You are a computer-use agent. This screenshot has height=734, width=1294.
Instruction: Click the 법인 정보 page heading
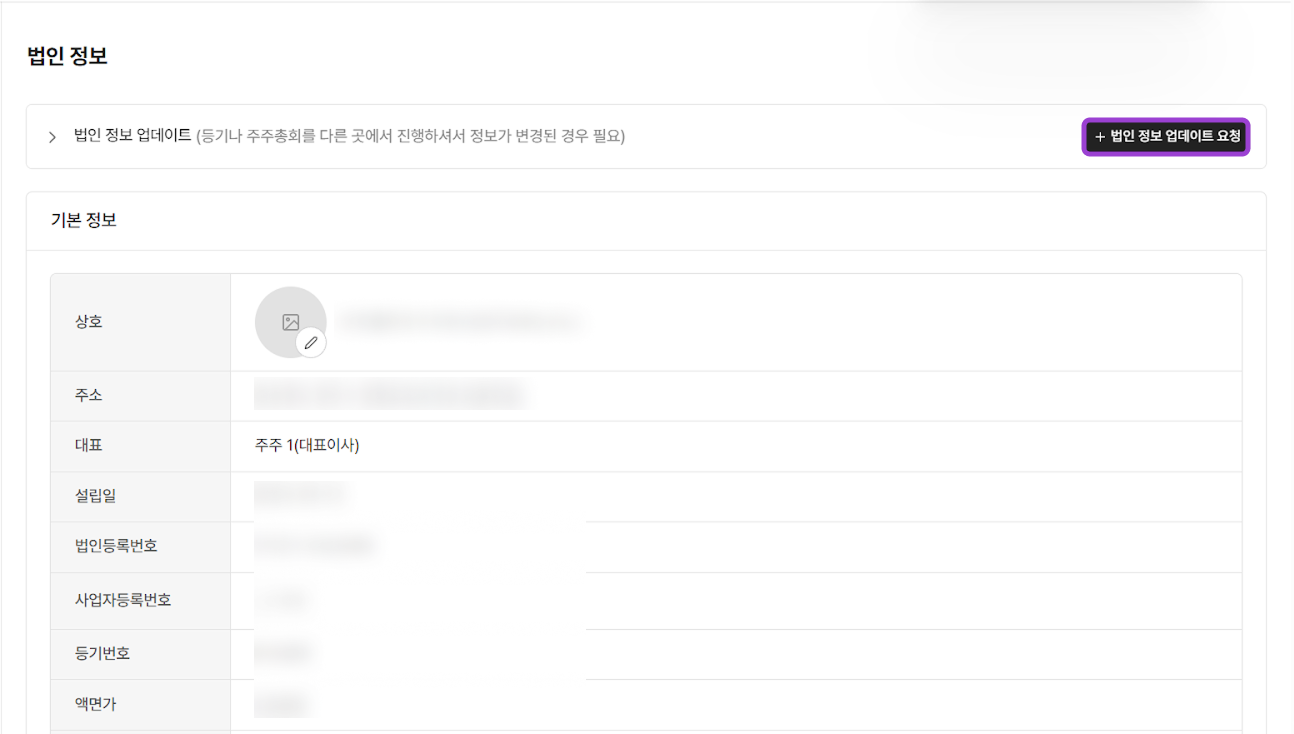tap(67, 56)
